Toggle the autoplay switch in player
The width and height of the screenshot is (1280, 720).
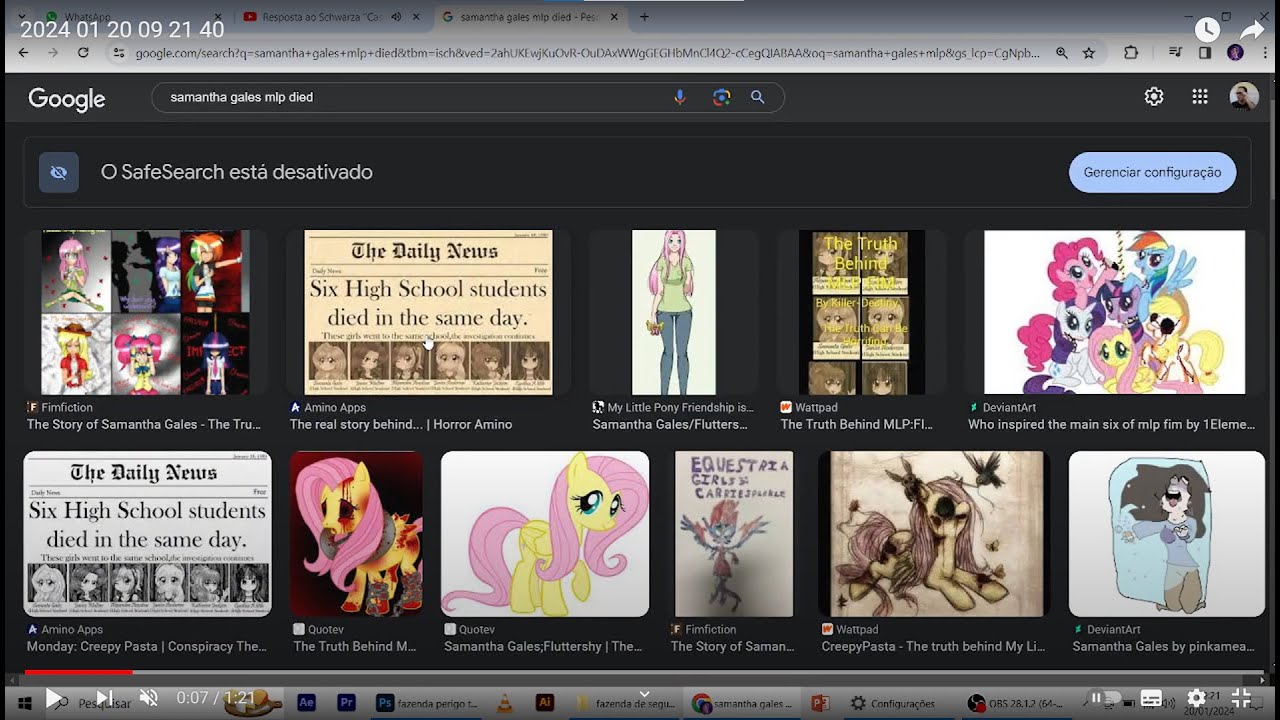[1106, 698]
